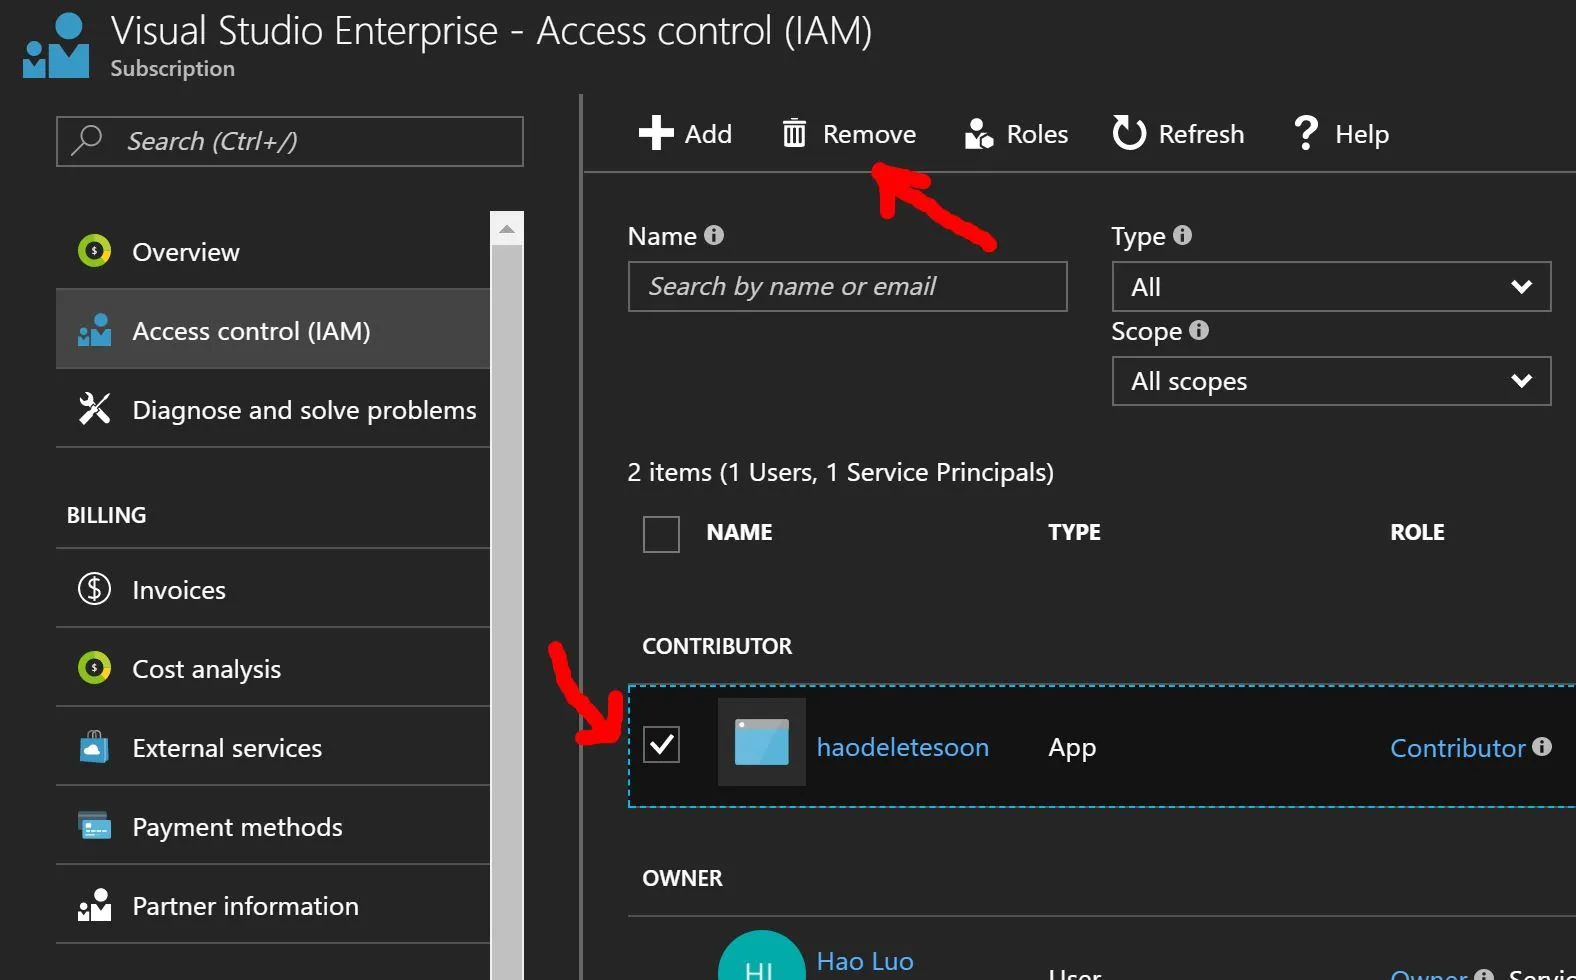
Task: Select Access control (IAM) menu item
Action: click(x=273, y=330)
